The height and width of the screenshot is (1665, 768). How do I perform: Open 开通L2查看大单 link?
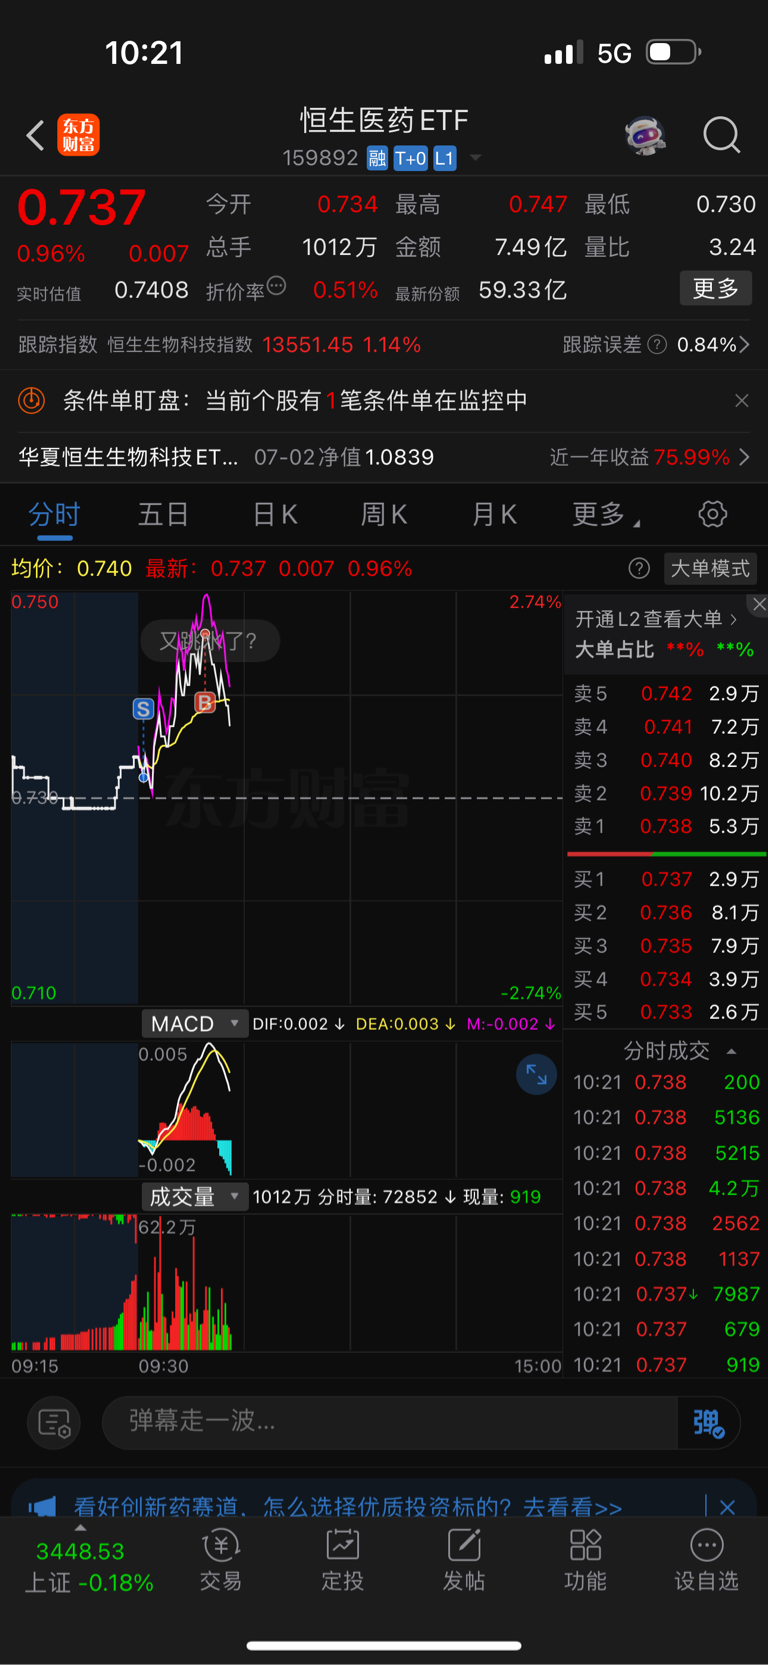656,619
